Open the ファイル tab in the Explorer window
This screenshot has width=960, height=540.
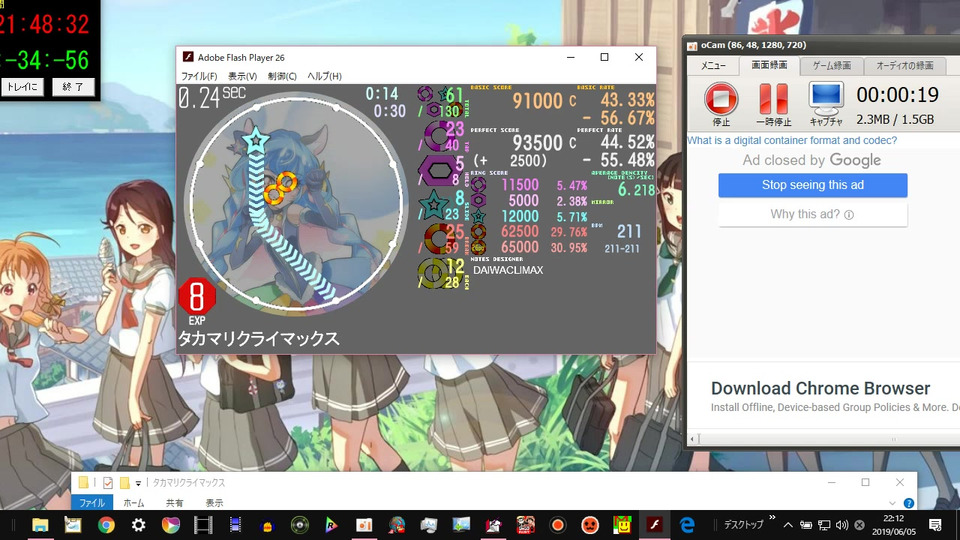pyautogui.click(x=92, y=503)
